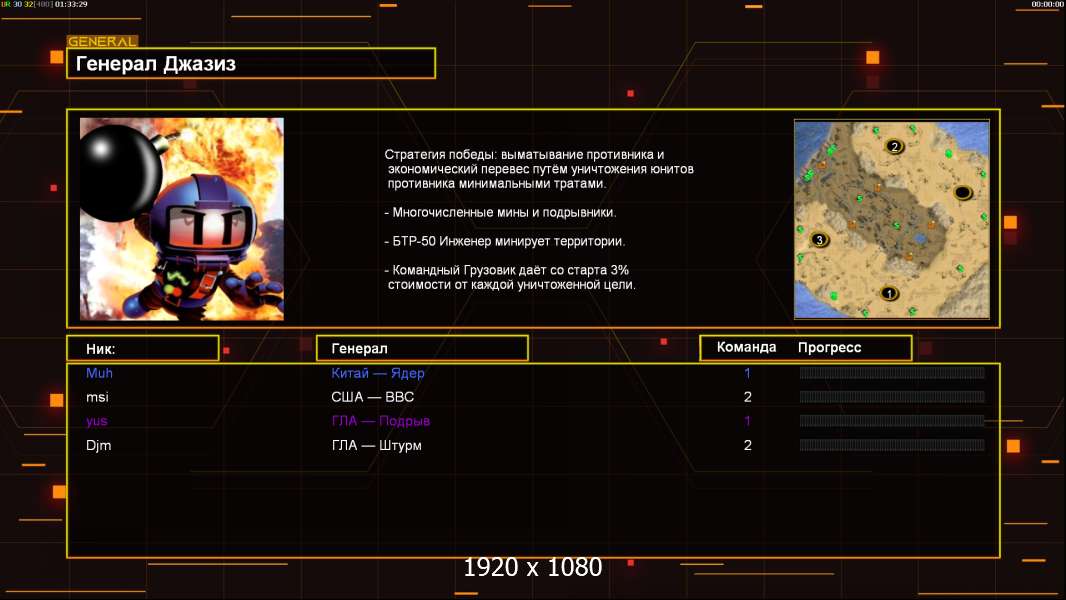
Task: Select start position 1 marker on map
Action: point(889,294)
